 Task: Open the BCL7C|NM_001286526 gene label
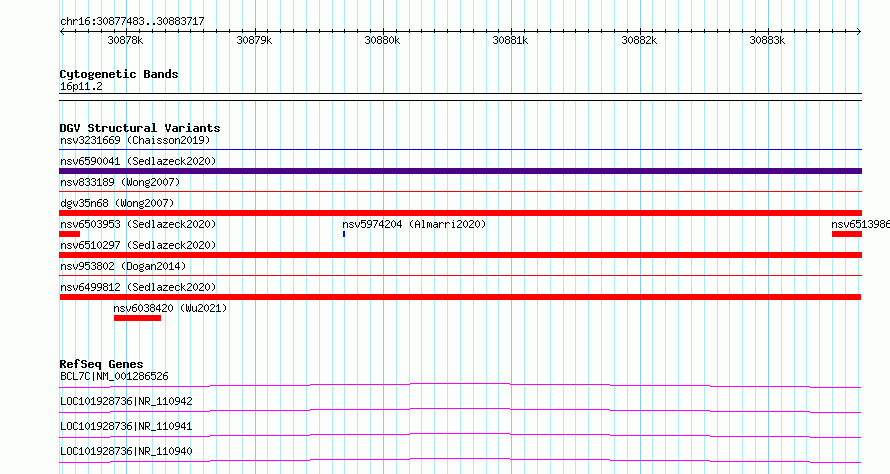114,376
